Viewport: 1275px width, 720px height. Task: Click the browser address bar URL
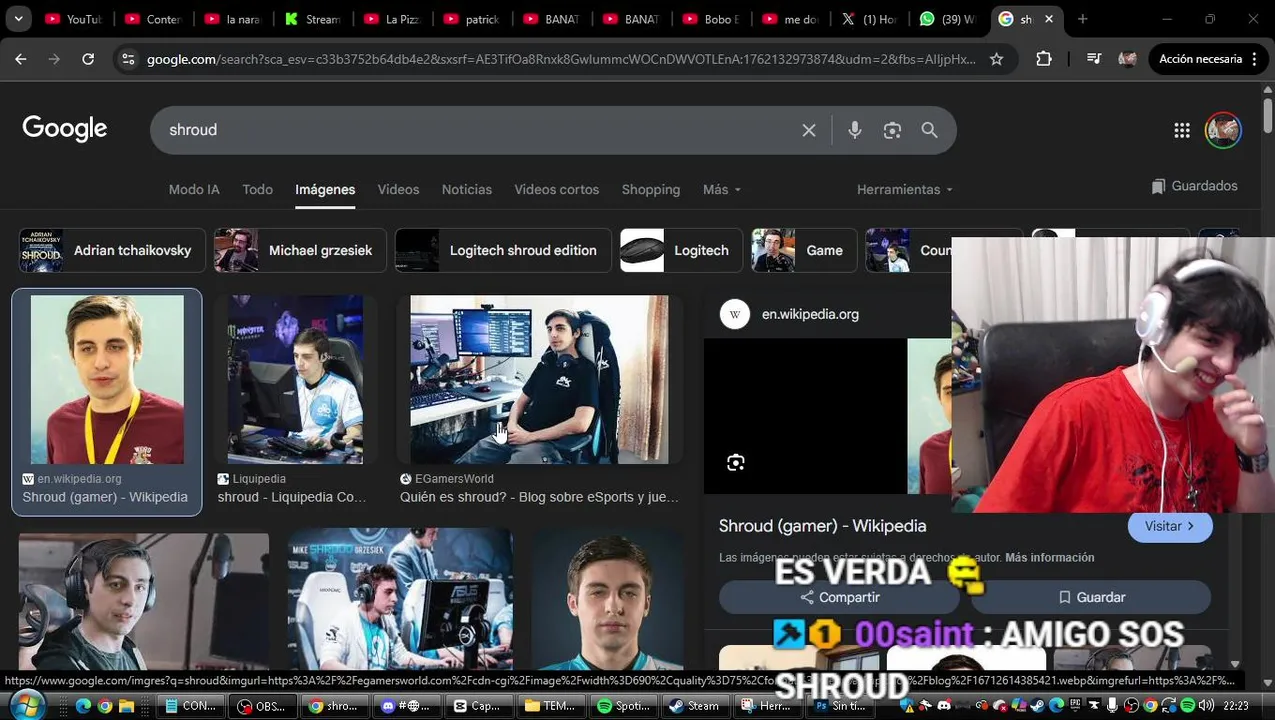click(560, 59)
